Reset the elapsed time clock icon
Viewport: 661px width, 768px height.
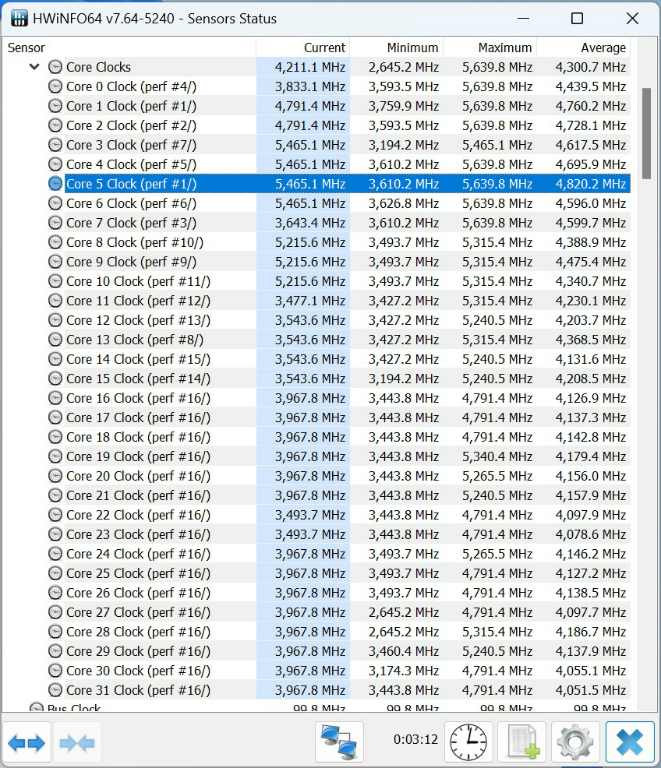468,742
